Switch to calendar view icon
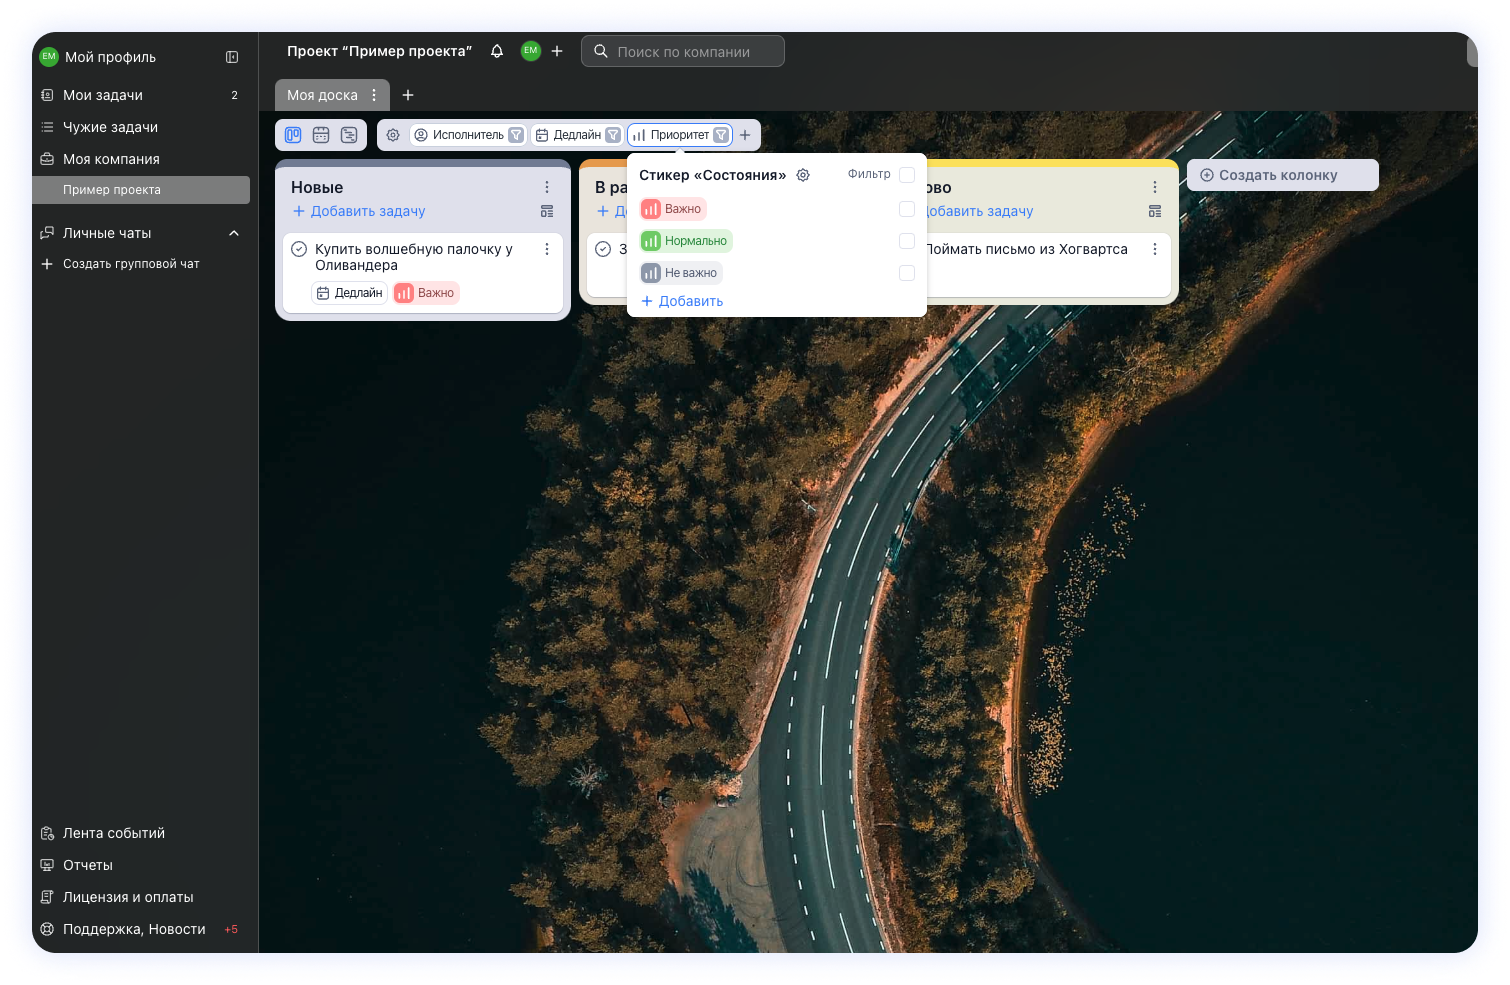 pyautogui.click(x=321, y=135)
